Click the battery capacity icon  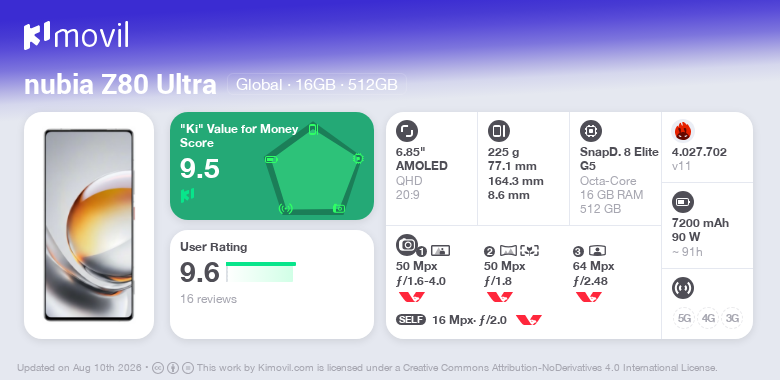(x=683, y=202)
